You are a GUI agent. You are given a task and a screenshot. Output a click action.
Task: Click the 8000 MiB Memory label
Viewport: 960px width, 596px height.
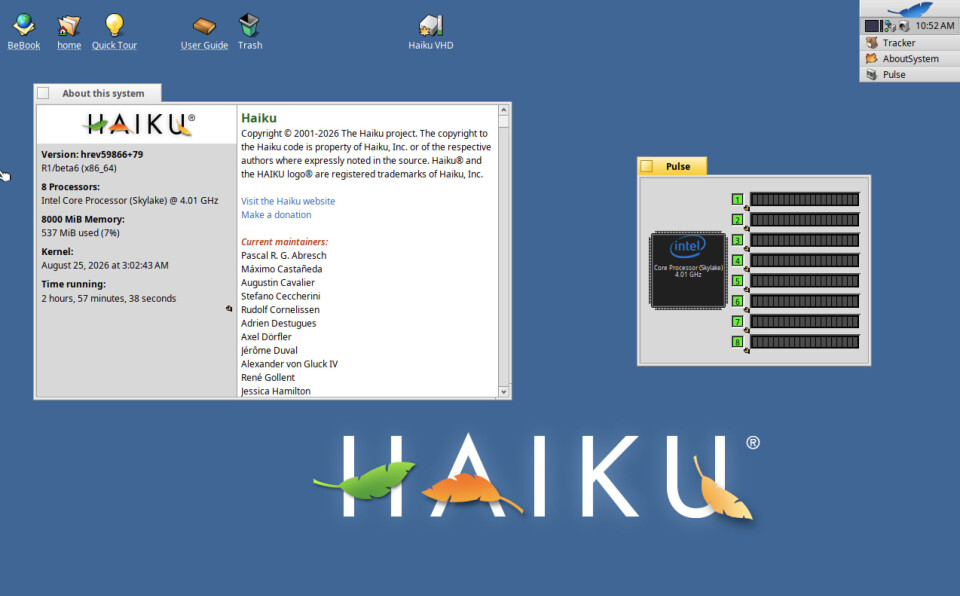click(83, 219)
